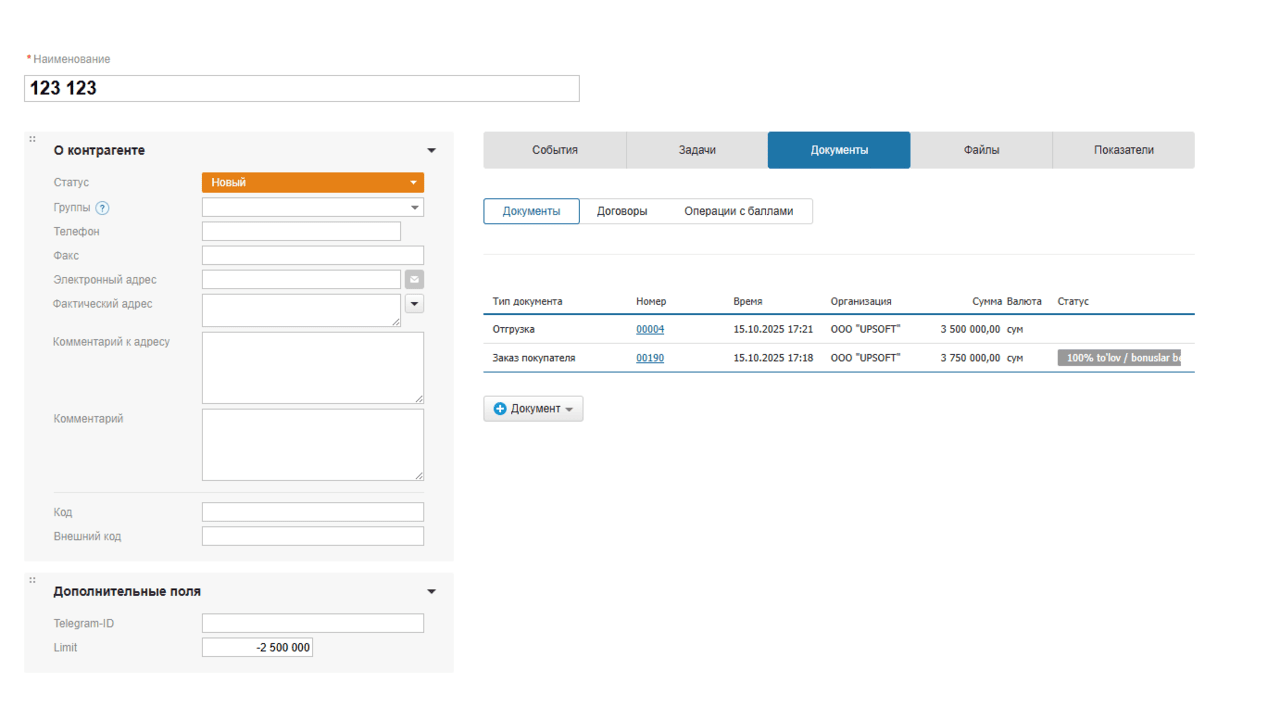This screenshot has width=1280, height=720.
Task: Click the drag handle of Дополнительные поля panel
Action: click(x=32, y=580)
